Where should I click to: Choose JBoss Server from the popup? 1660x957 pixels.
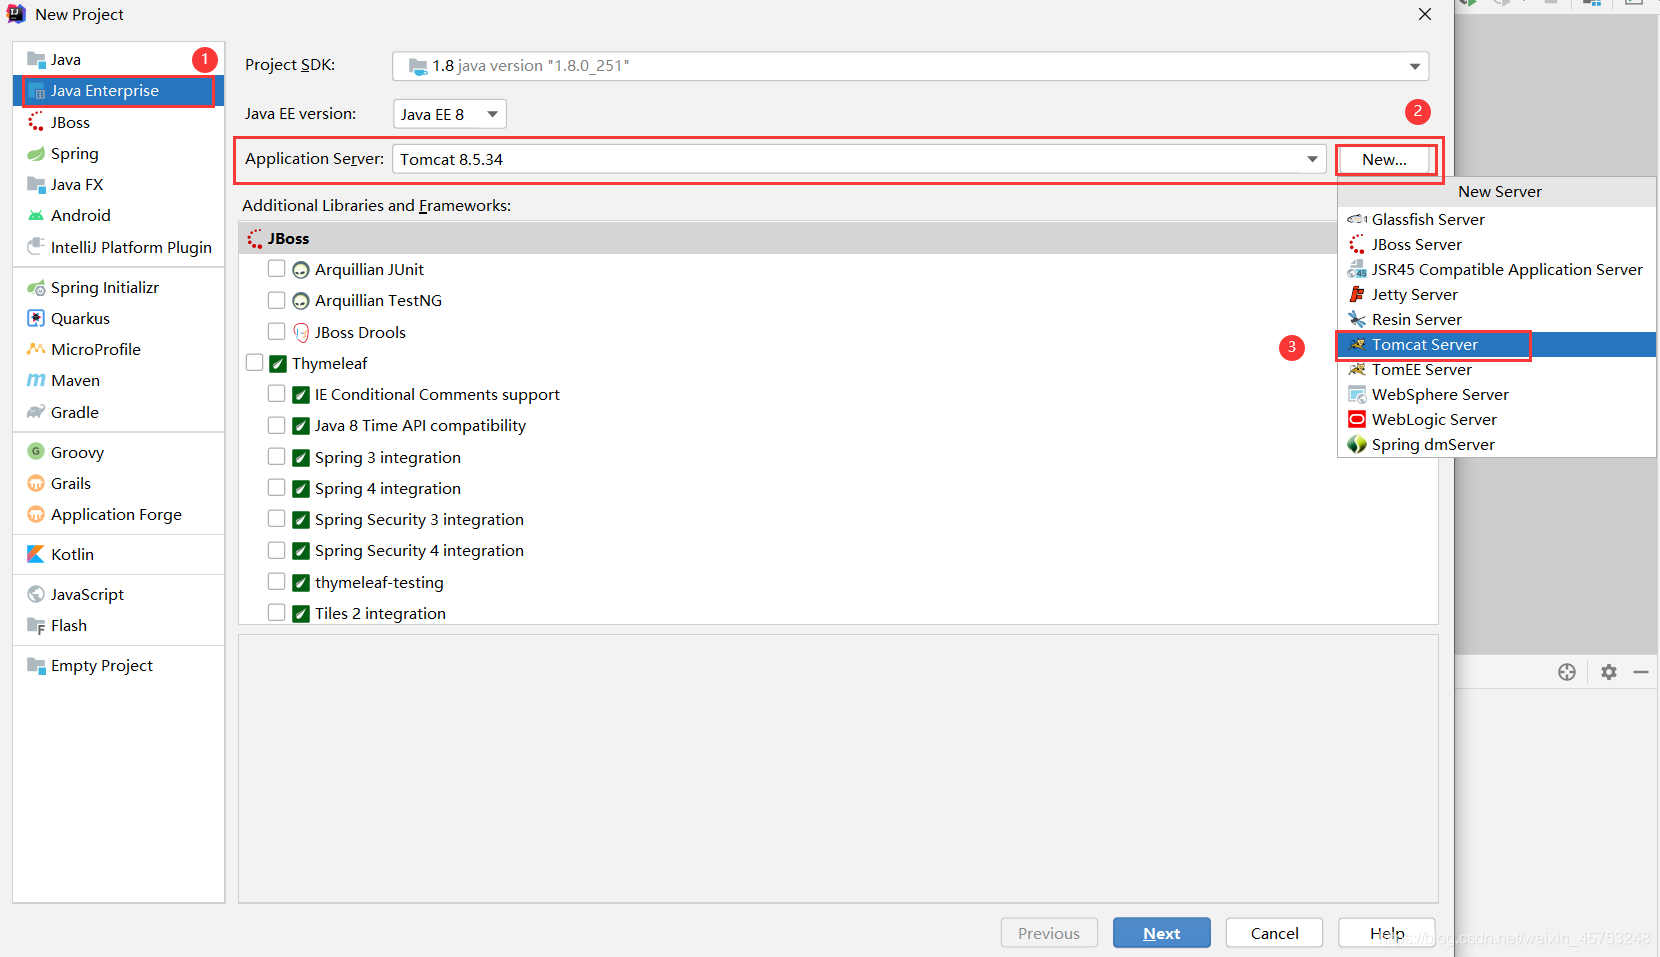tap(1496, 244)
